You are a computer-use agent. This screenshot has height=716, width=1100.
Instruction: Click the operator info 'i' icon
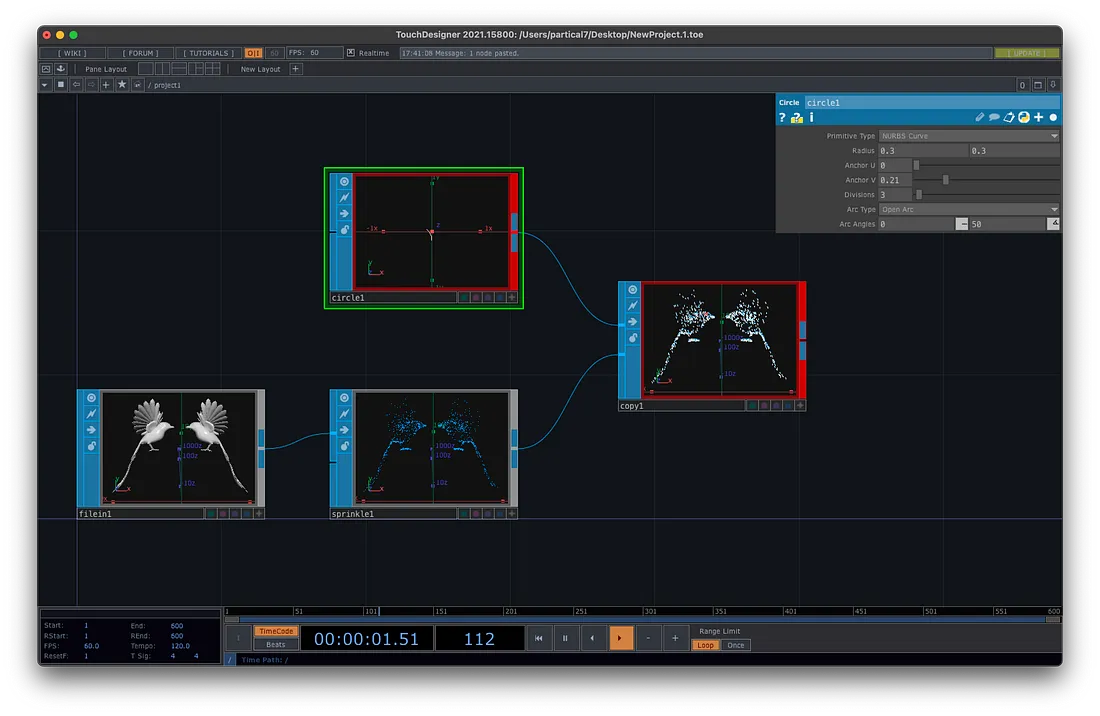pyautogui.click(x=811, y=118)
